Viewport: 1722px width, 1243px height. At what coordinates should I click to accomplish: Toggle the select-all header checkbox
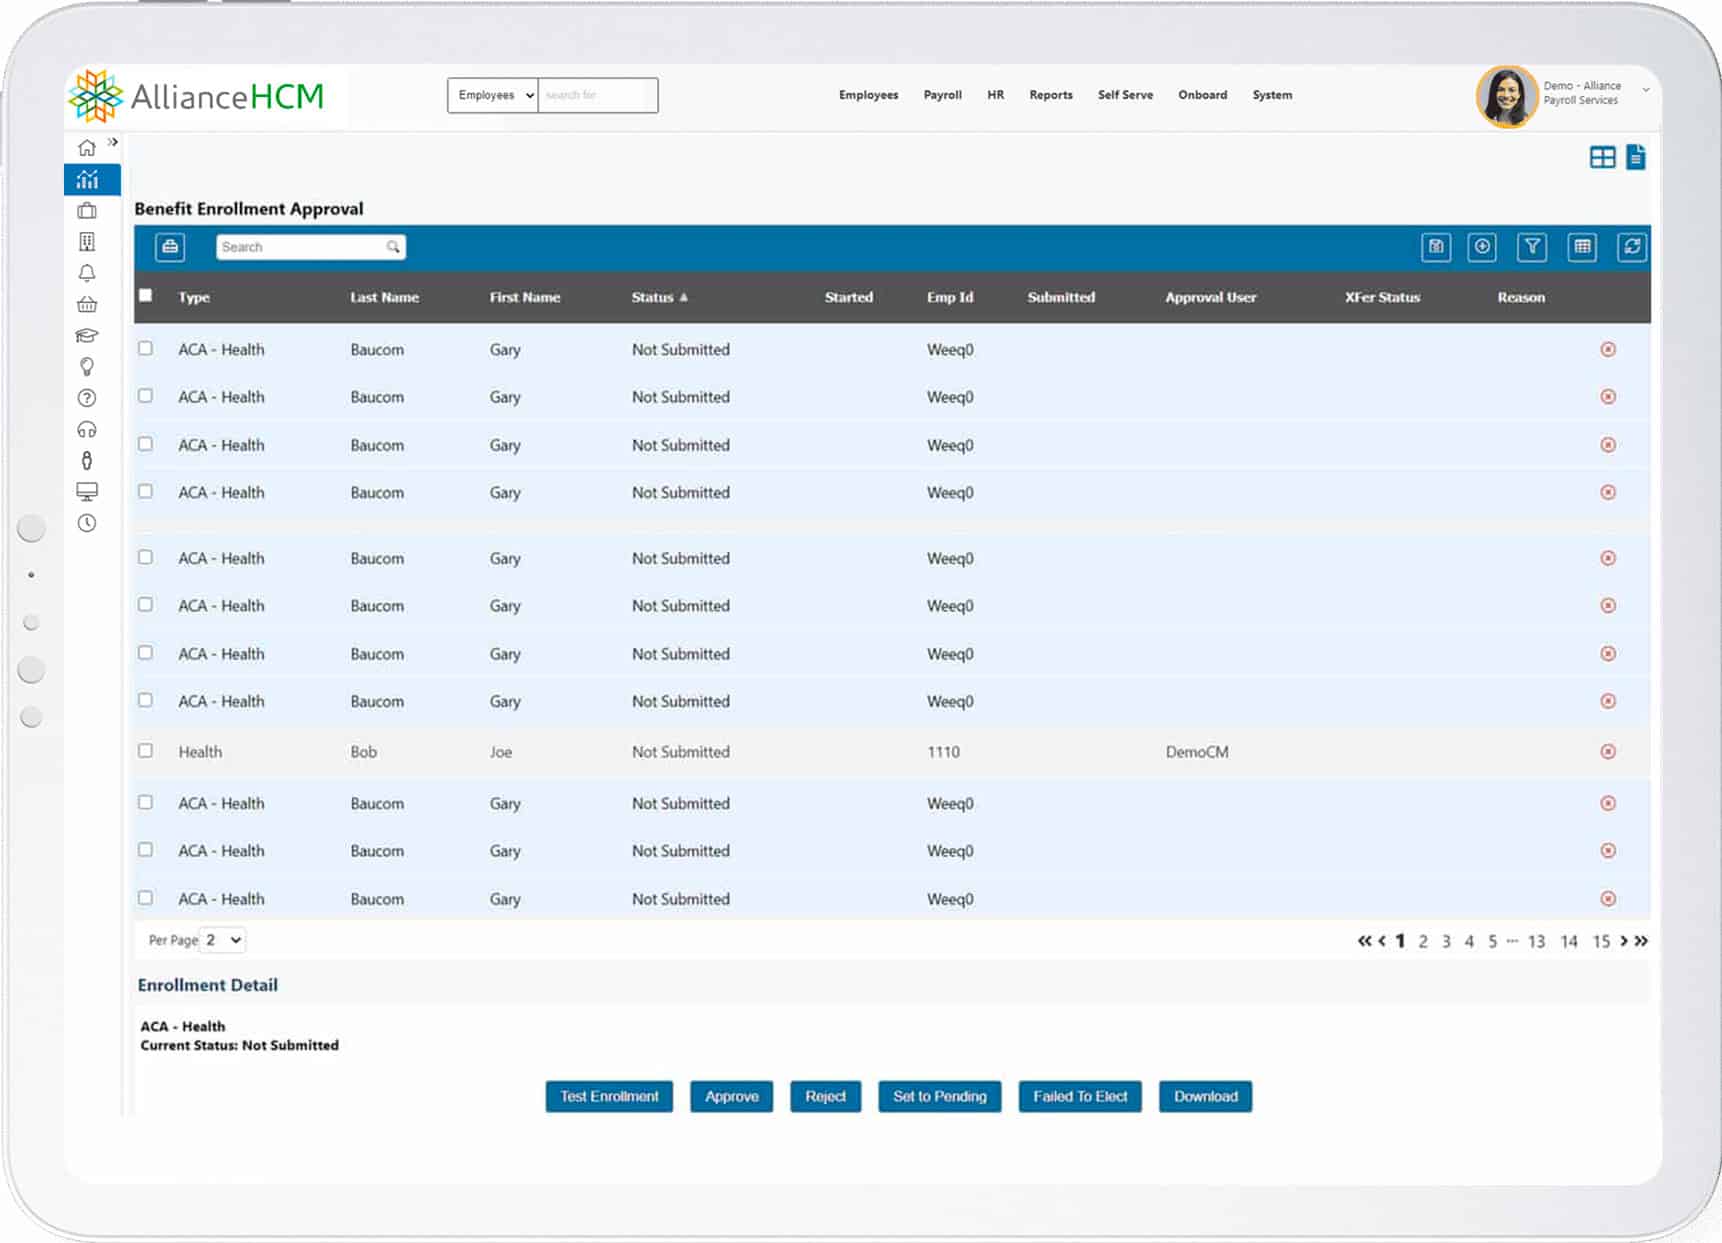(x=146, y=295)
